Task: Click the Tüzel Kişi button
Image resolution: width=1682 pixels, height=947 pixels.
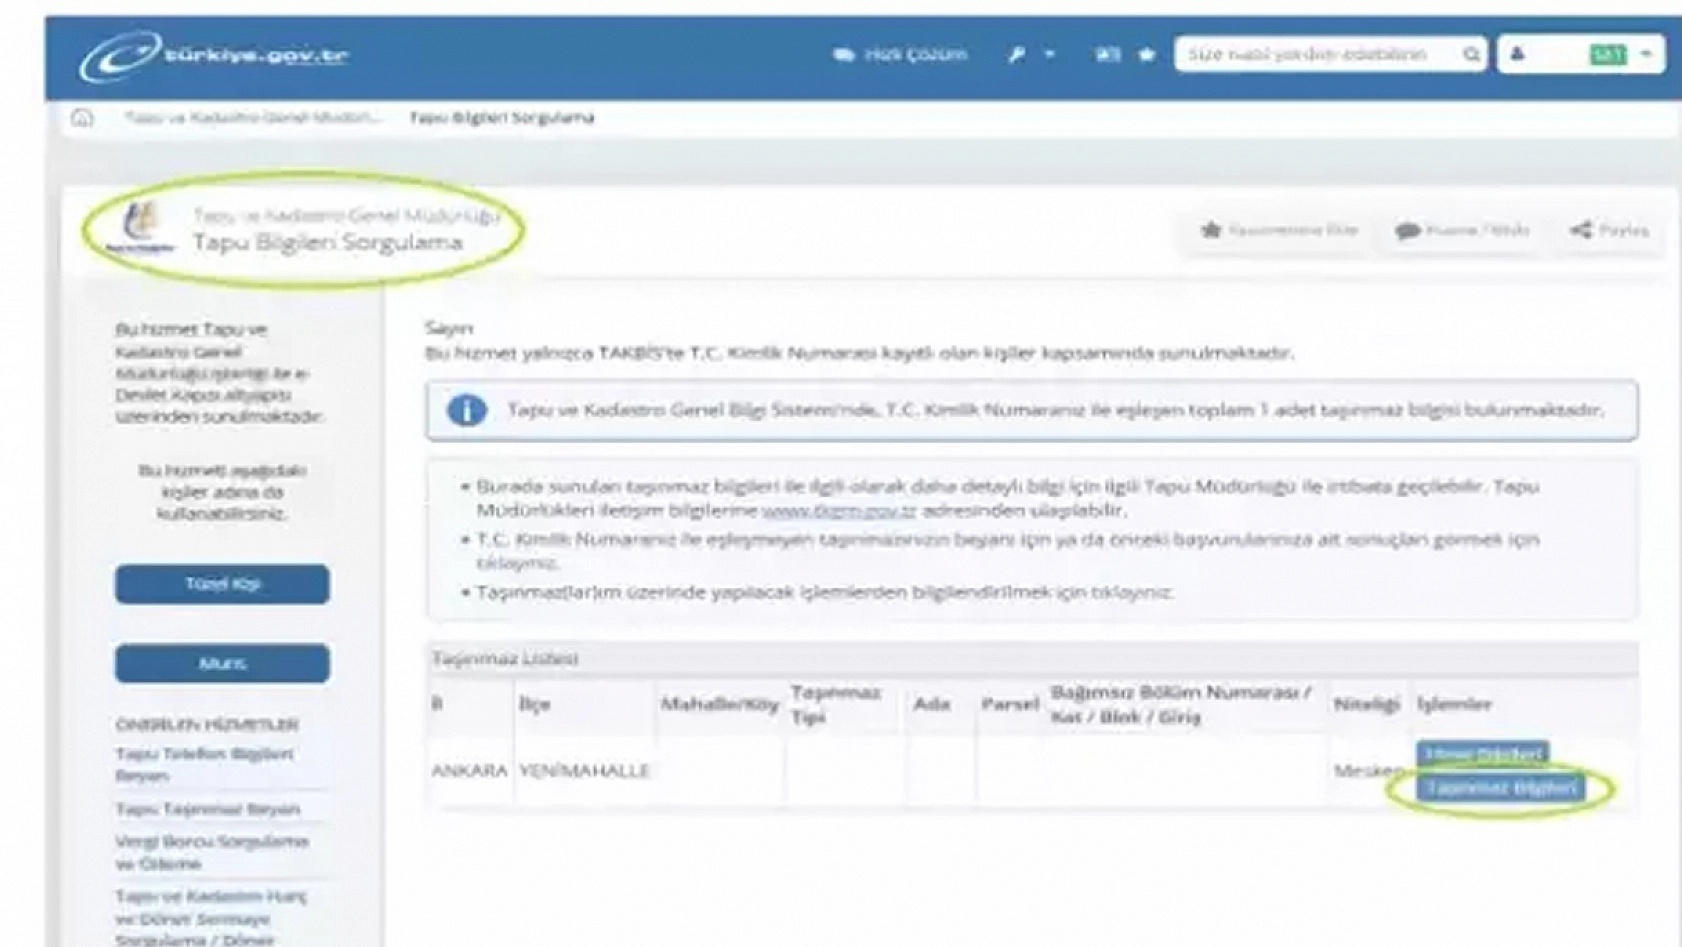Action: (x=222, y=584)
